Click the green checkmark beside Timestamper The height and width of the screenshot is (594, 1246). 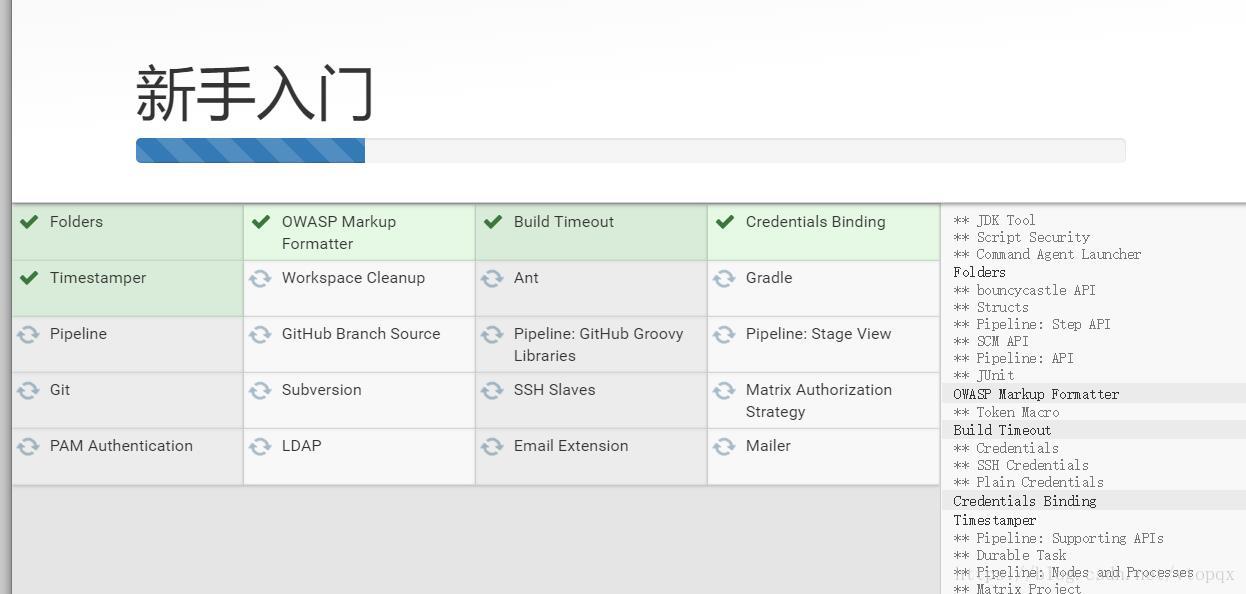click(x=29, y=278)
